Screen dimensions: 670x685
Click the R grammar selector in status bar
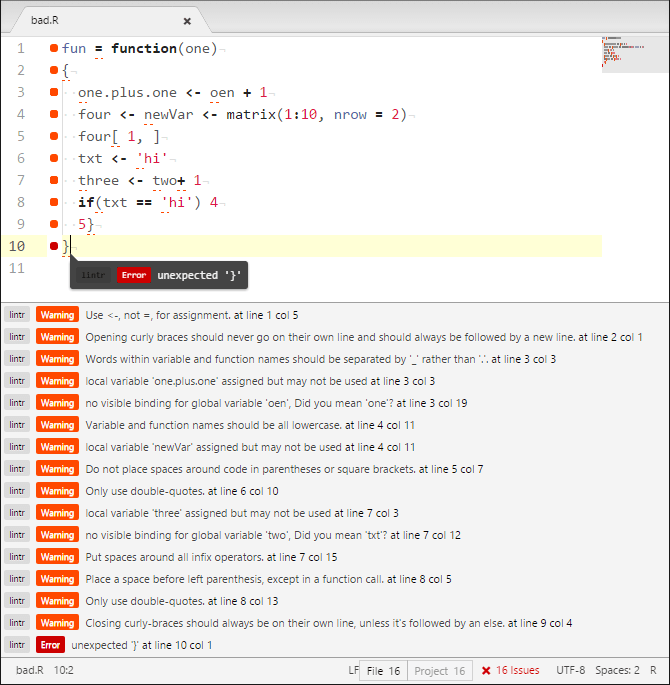653,670
